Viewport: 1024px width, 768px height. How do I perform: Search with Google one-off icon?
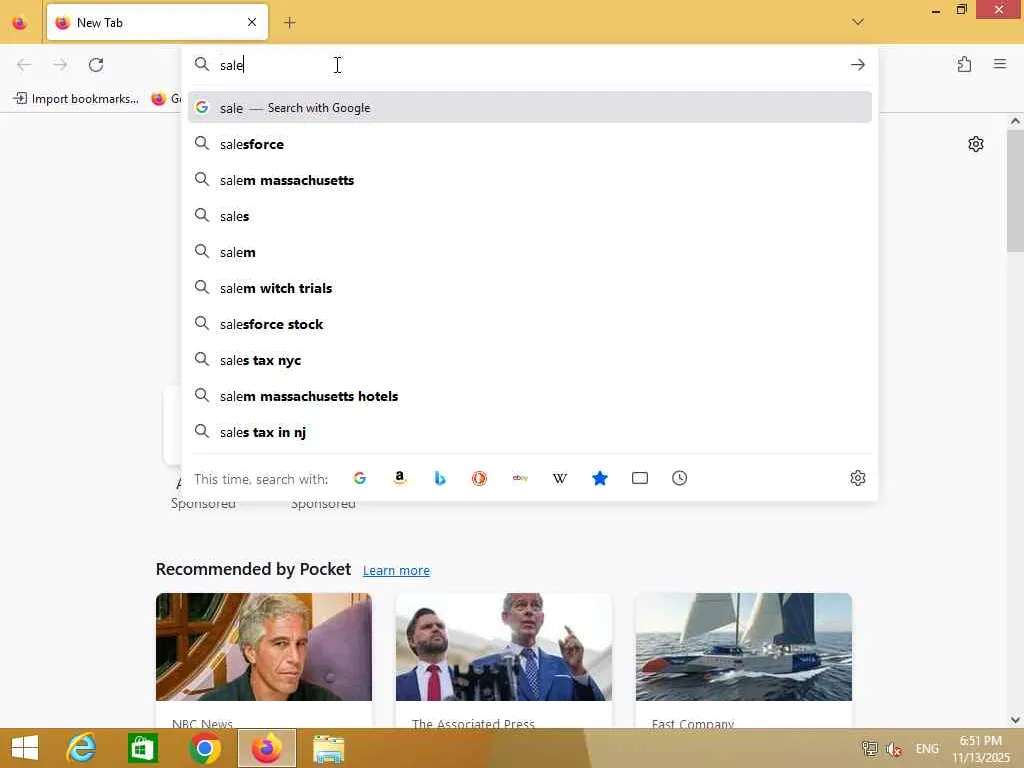360,478
